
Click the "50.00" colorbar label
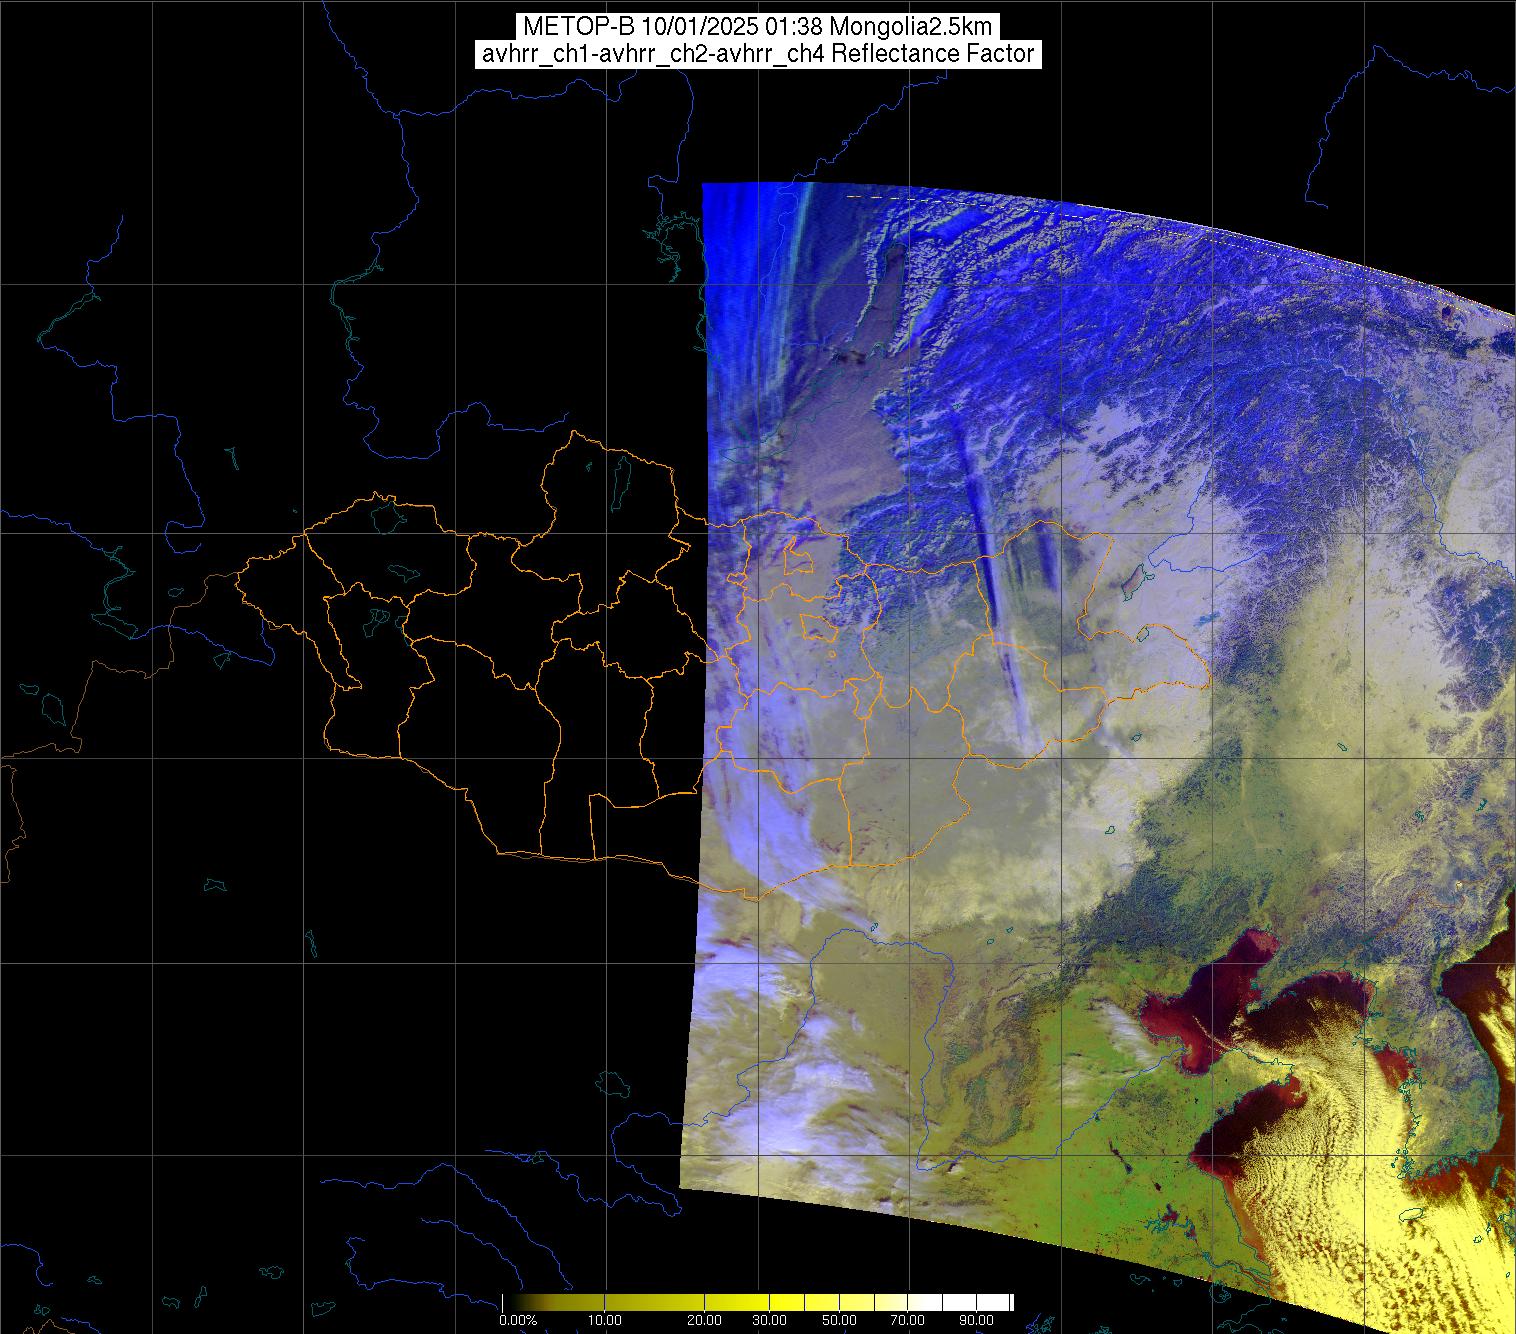point(840,1322)
